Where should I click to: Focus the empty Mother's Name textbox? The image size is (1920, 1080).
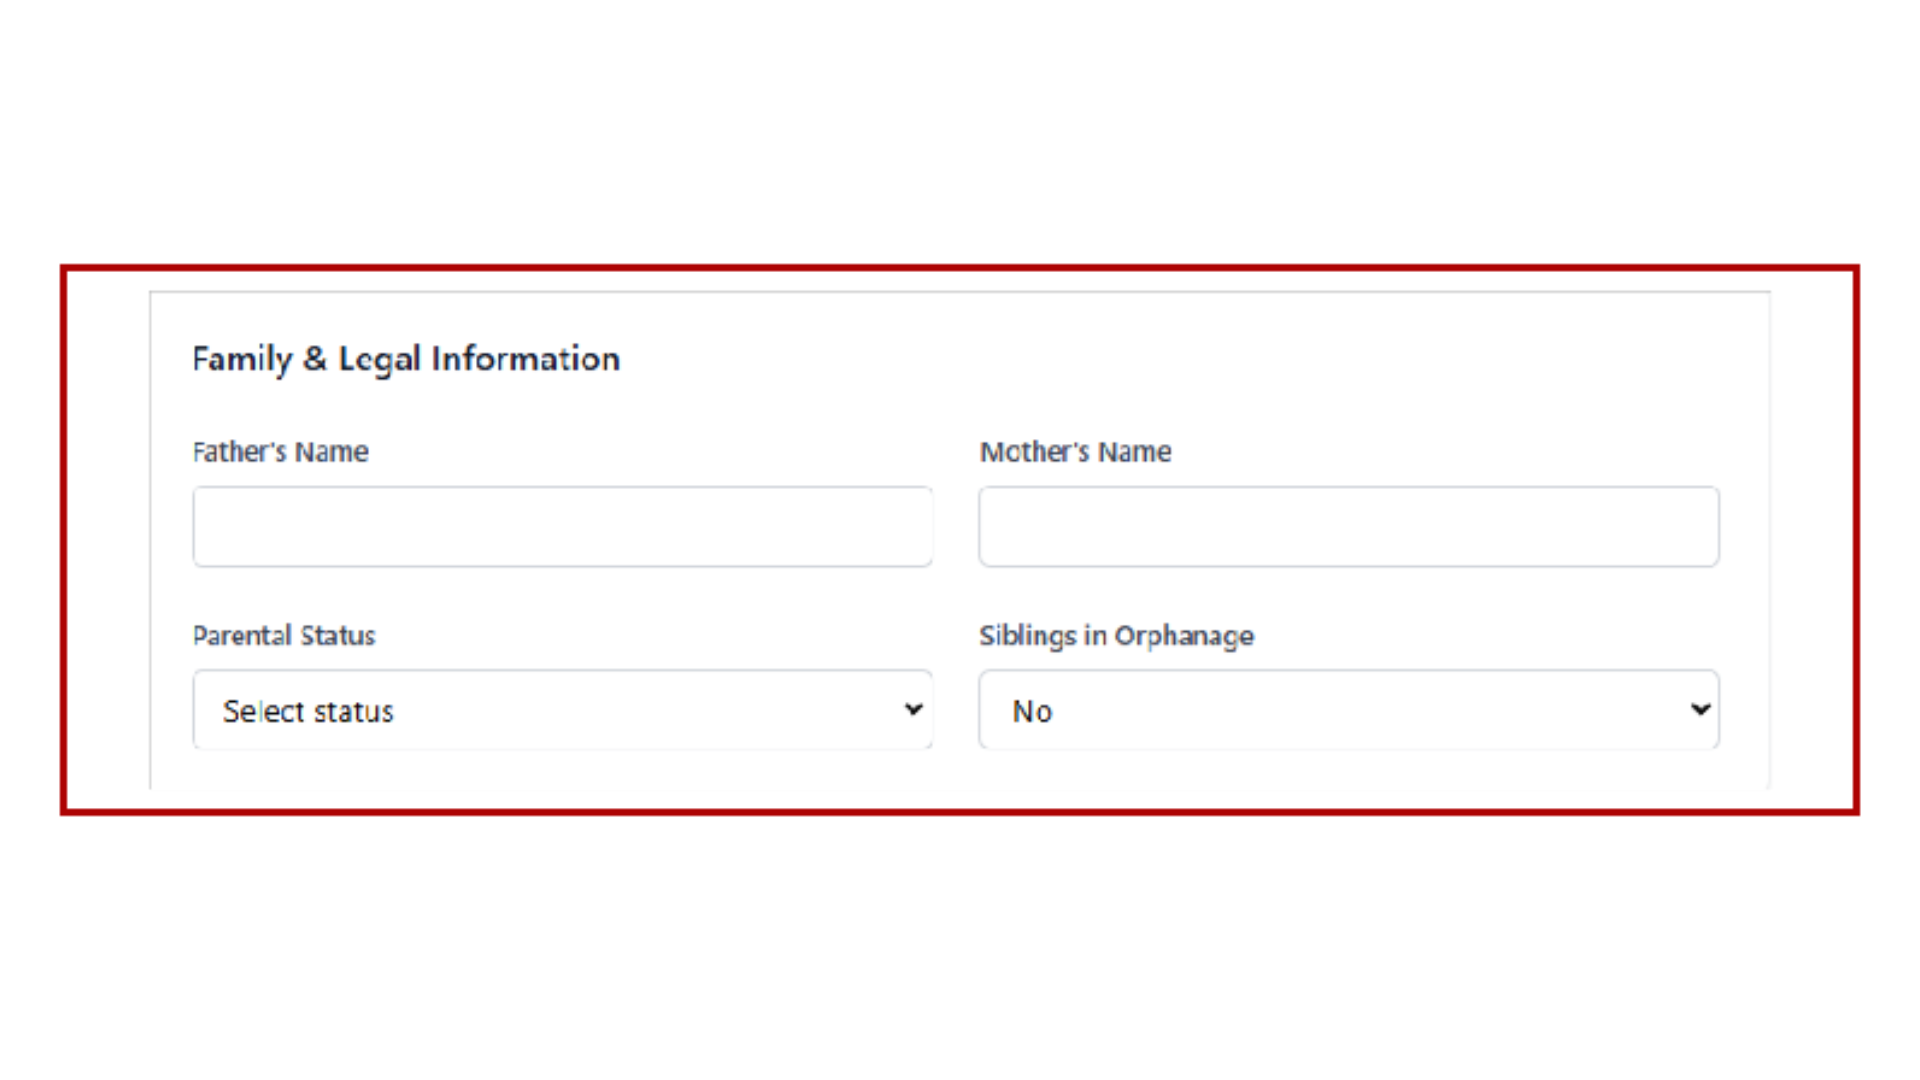pyautogui.click(x=1348, y=526)
